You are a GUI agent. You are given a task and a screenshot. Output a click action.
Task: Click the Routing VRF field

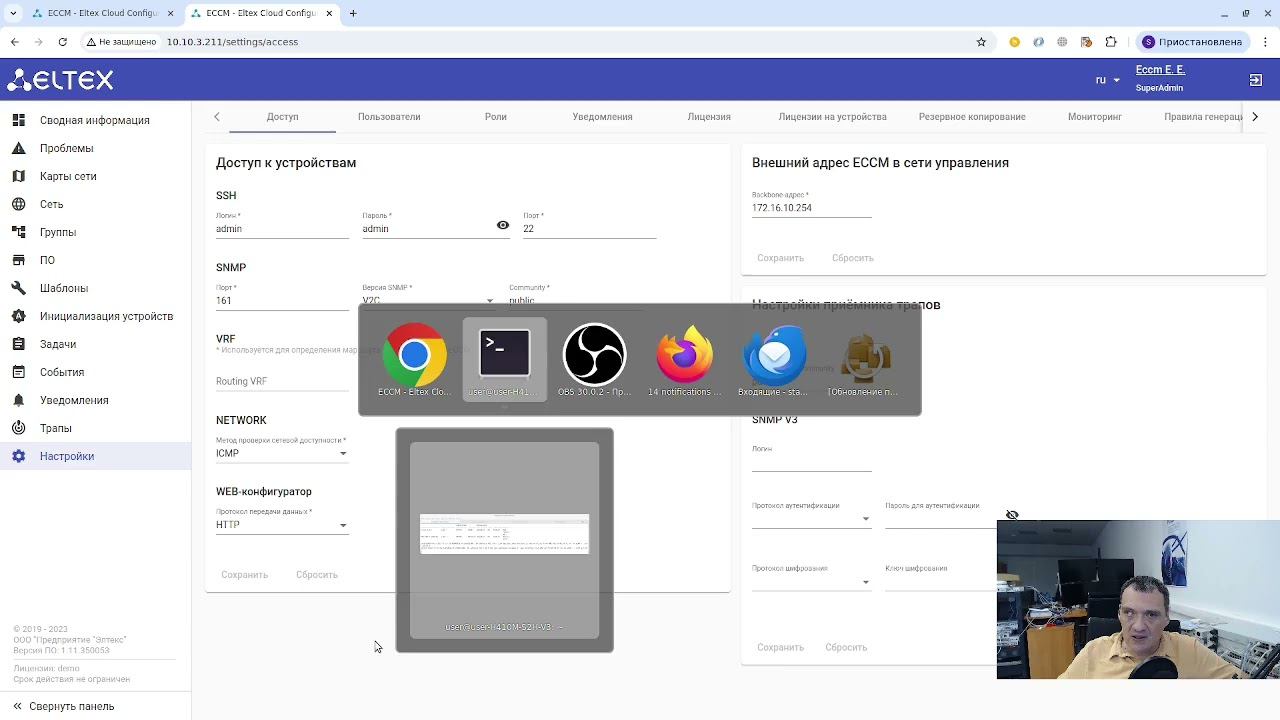[282, 381]
